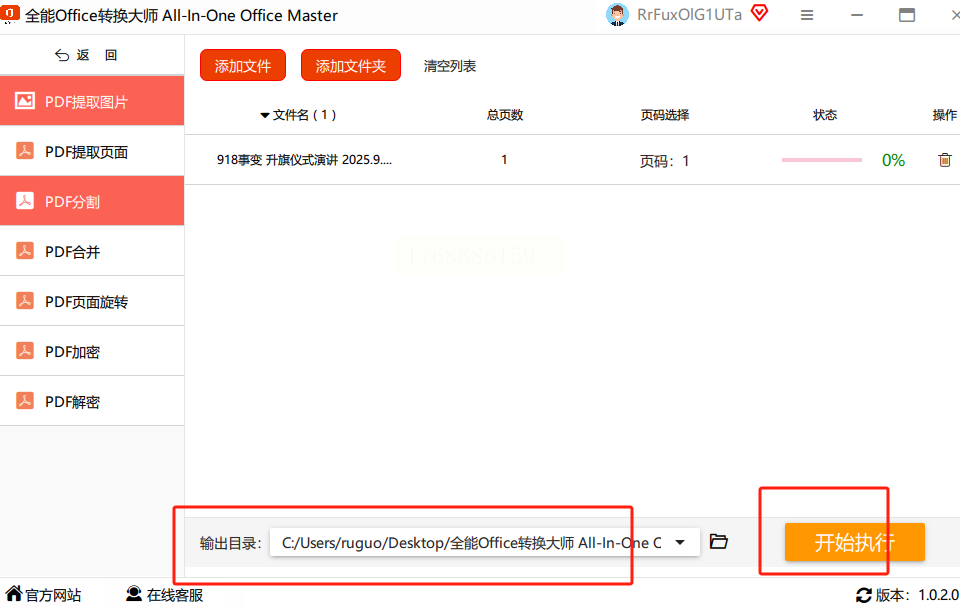Viewport: 960px width, 616px height.
Task: Click the total pages value 1
Action: pos(504,160)
